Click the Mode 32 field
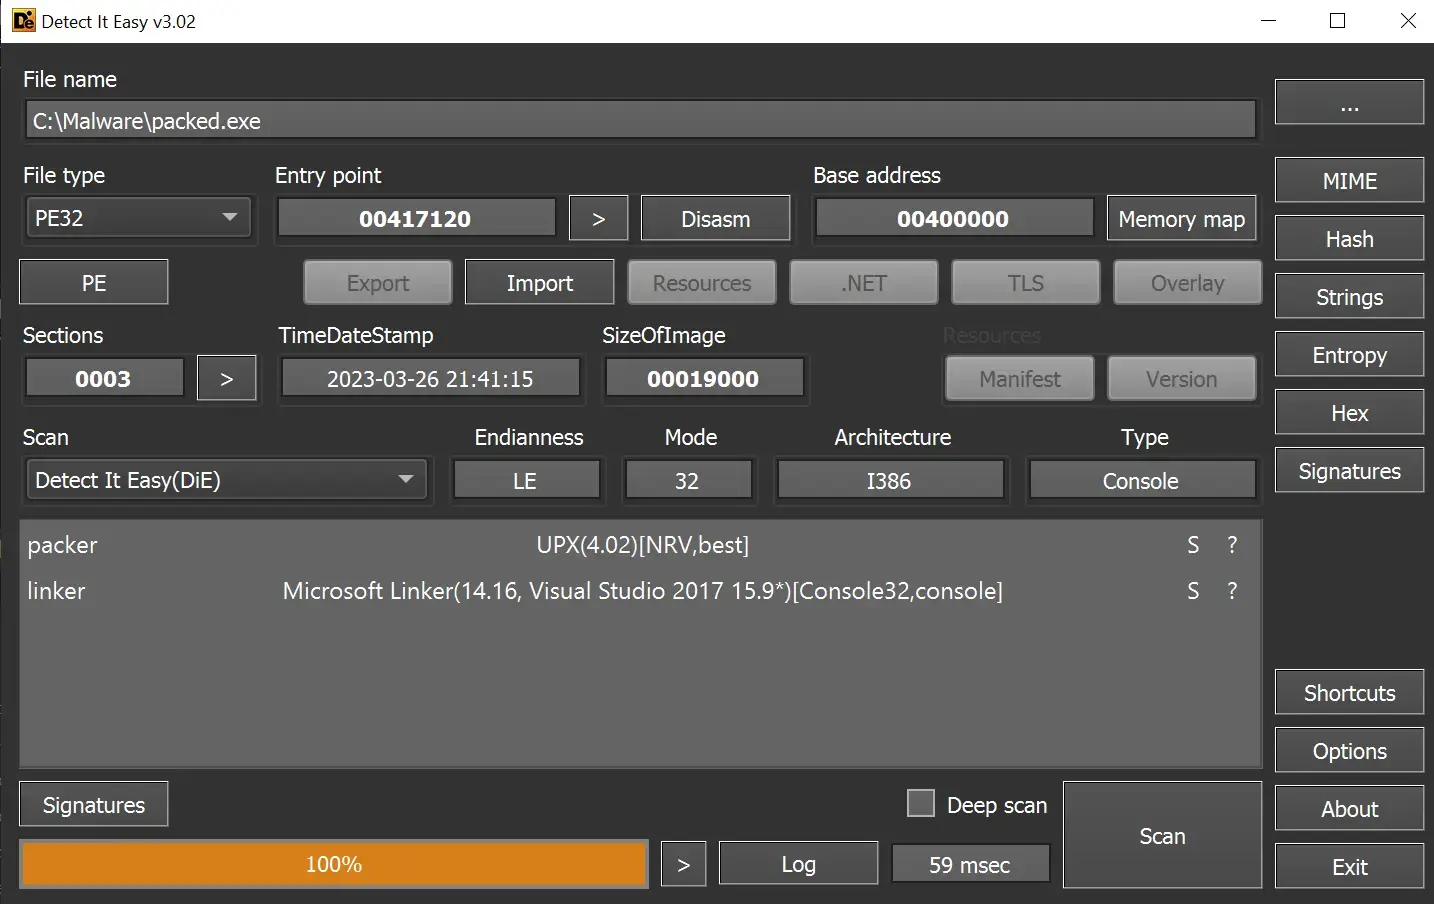 688,480
